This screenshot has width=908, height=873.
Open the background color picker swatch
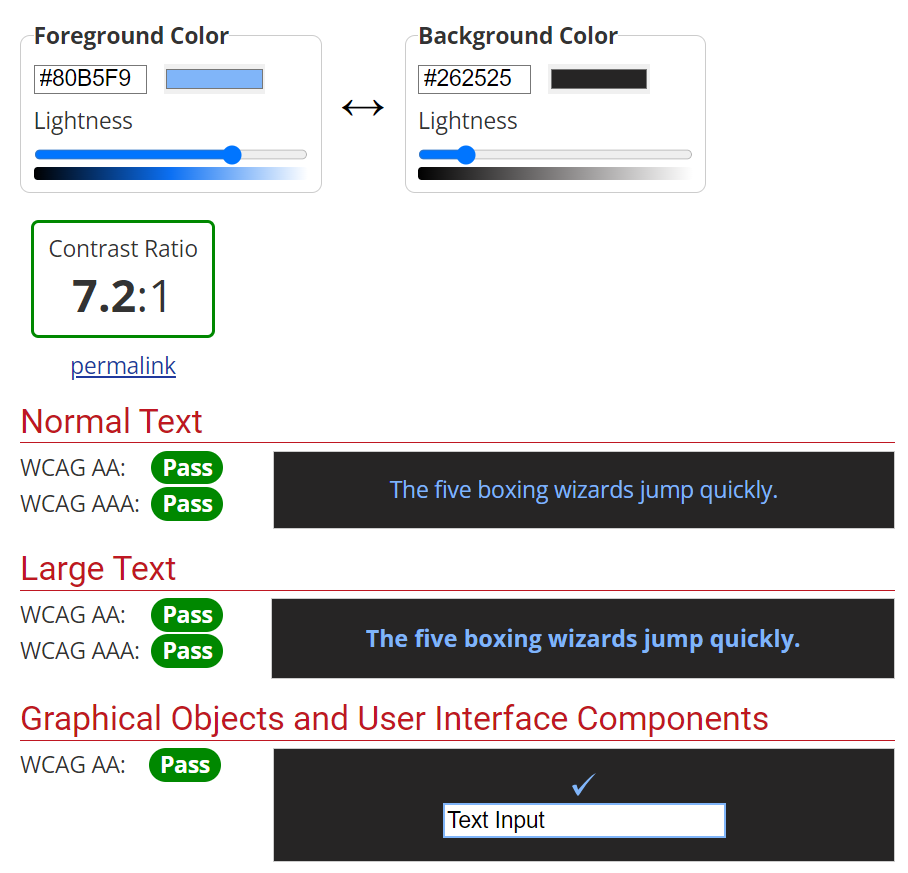pyautogui.click(x=599, y=79)
